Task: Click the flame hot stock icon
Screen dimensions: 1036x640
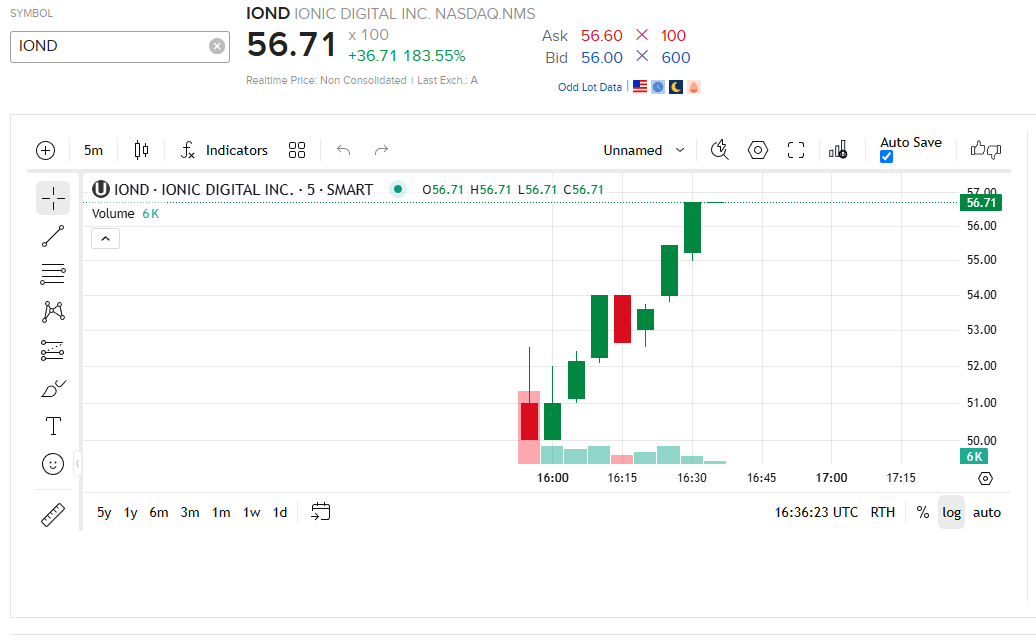Action: 694,87
